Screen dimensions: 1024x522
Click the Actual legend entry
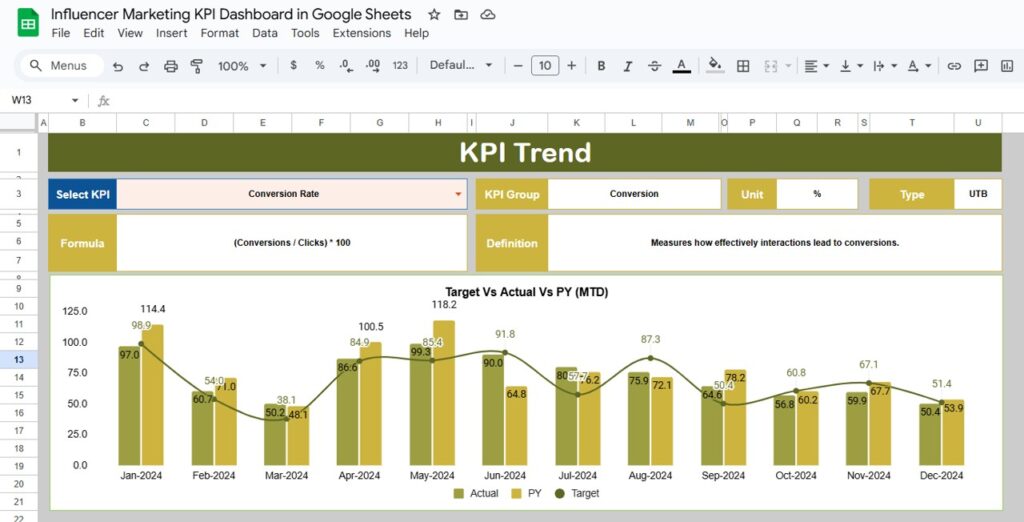pyautogui.click(x=475, y=493)
